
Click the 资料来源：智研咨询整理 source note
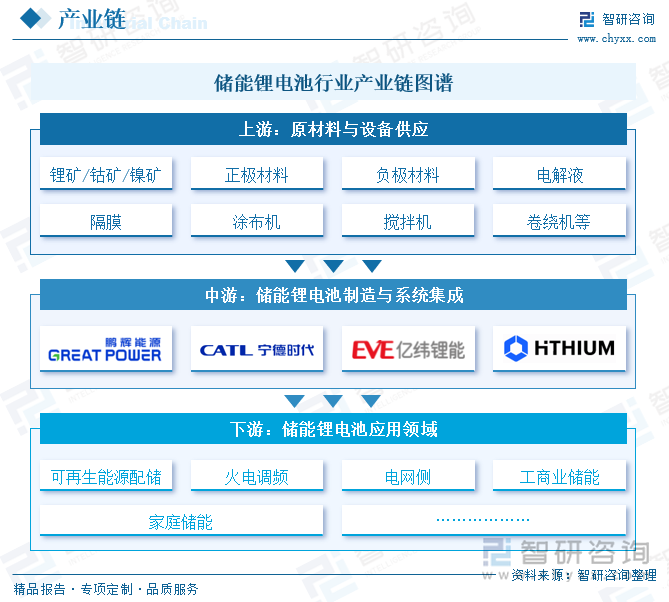click(584, 575)
